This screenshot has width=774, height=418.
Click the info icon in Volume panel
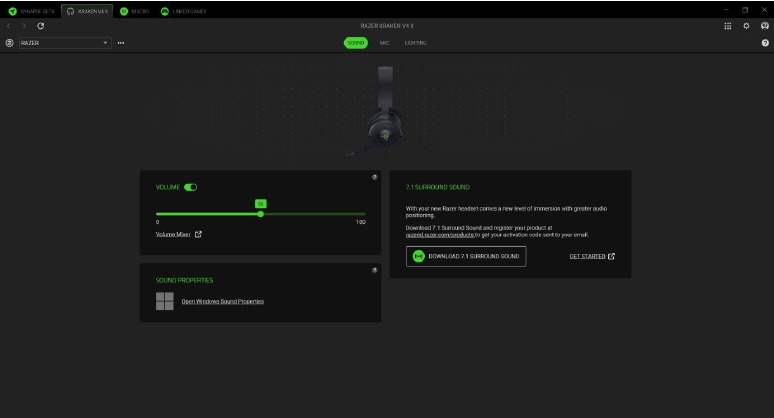point(375,177)
